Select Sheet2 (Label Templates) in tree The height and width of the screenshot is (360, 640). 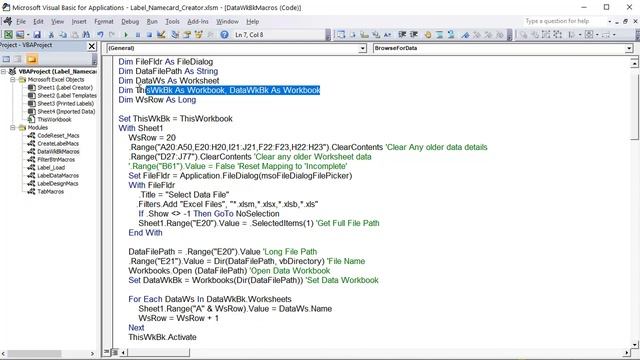click(67, 96)
